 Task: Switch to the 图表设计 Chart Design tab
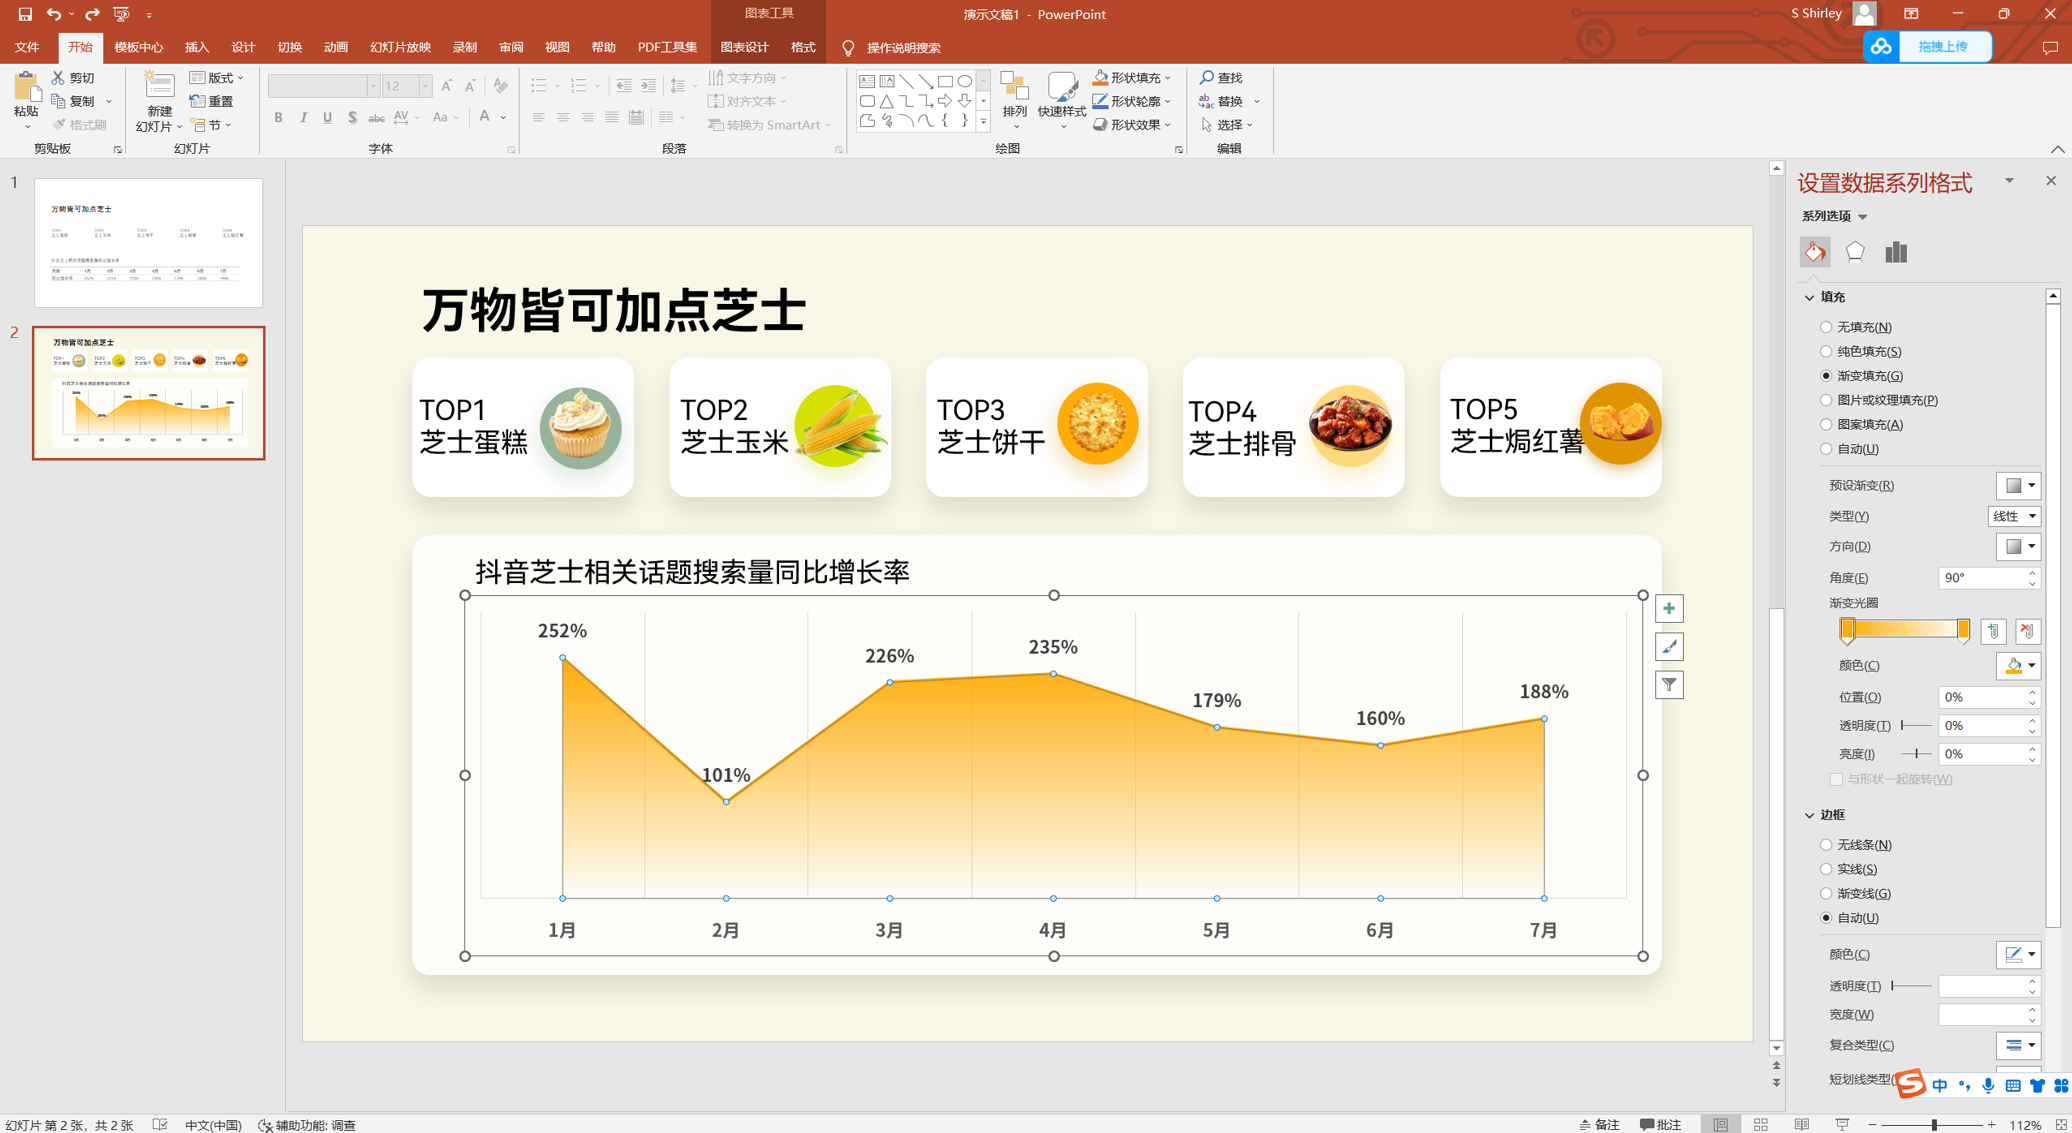(744, 47)
